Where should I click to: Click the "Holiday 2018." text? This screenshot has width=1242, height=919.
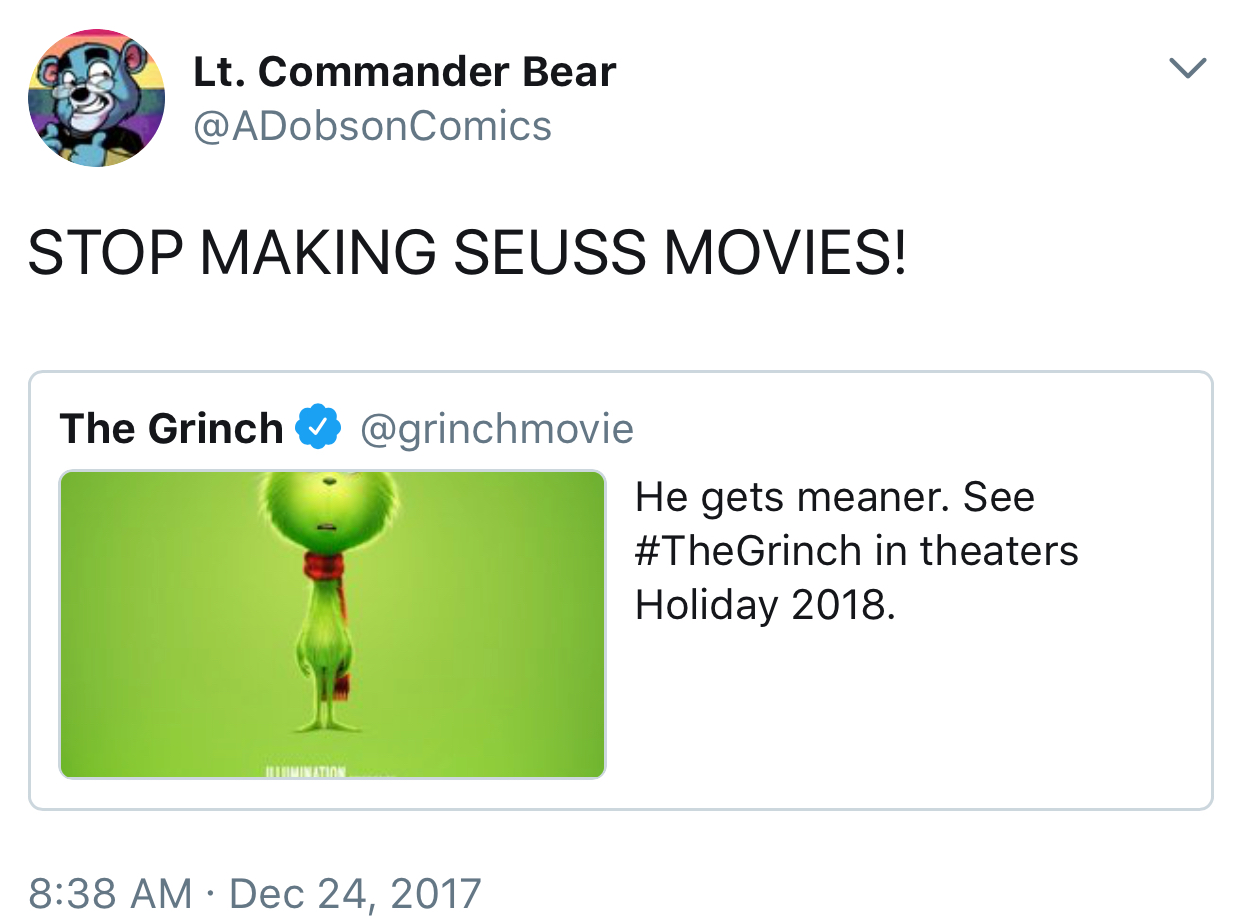tap(765, 605)
